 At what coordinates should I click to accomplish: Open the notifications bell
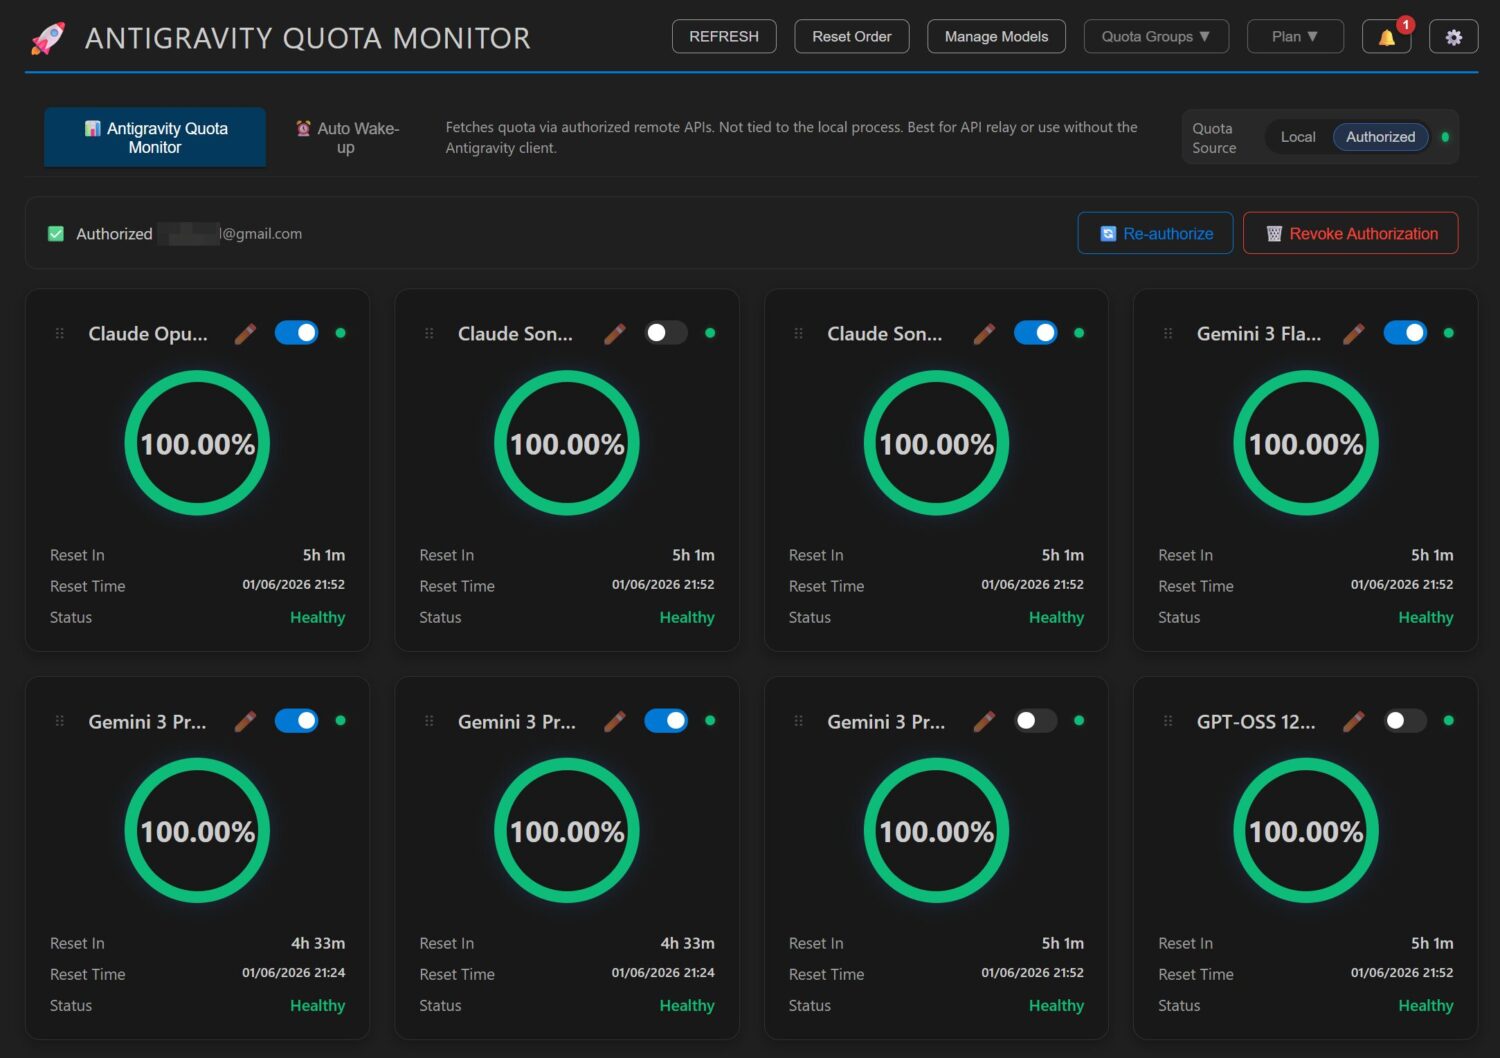click(x=1386, y=37)
